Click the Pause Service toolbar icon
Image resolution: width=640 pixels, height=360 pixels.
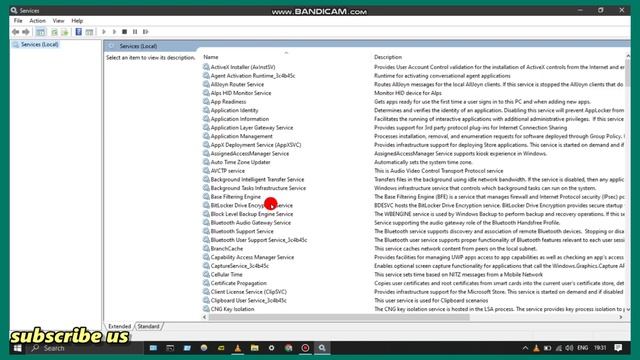pyautogui.click(x=135, y=32)
